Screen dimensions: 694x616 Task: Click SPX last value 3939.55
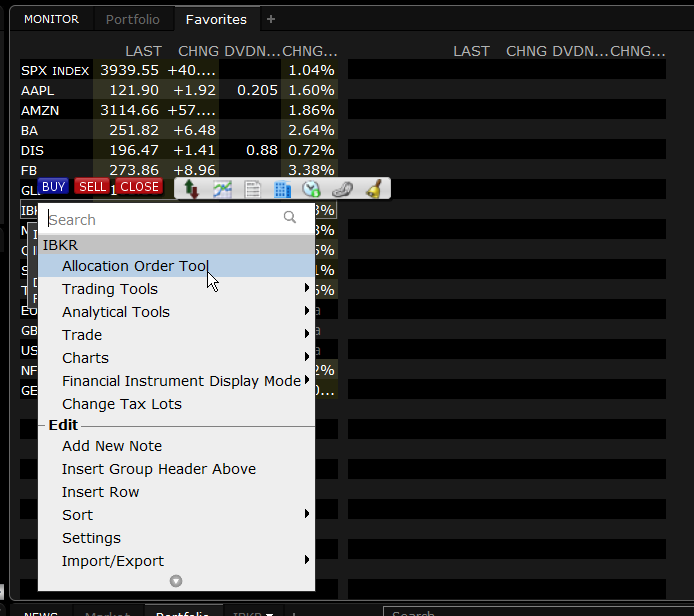tap(129, 70)
